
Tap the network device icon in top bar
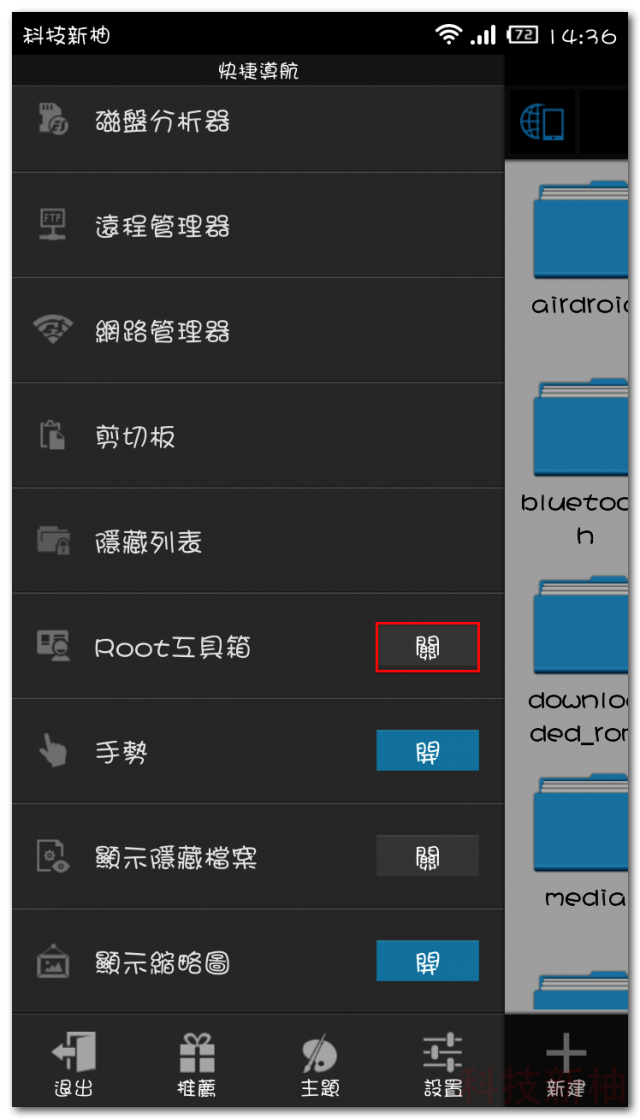point(541,123)
